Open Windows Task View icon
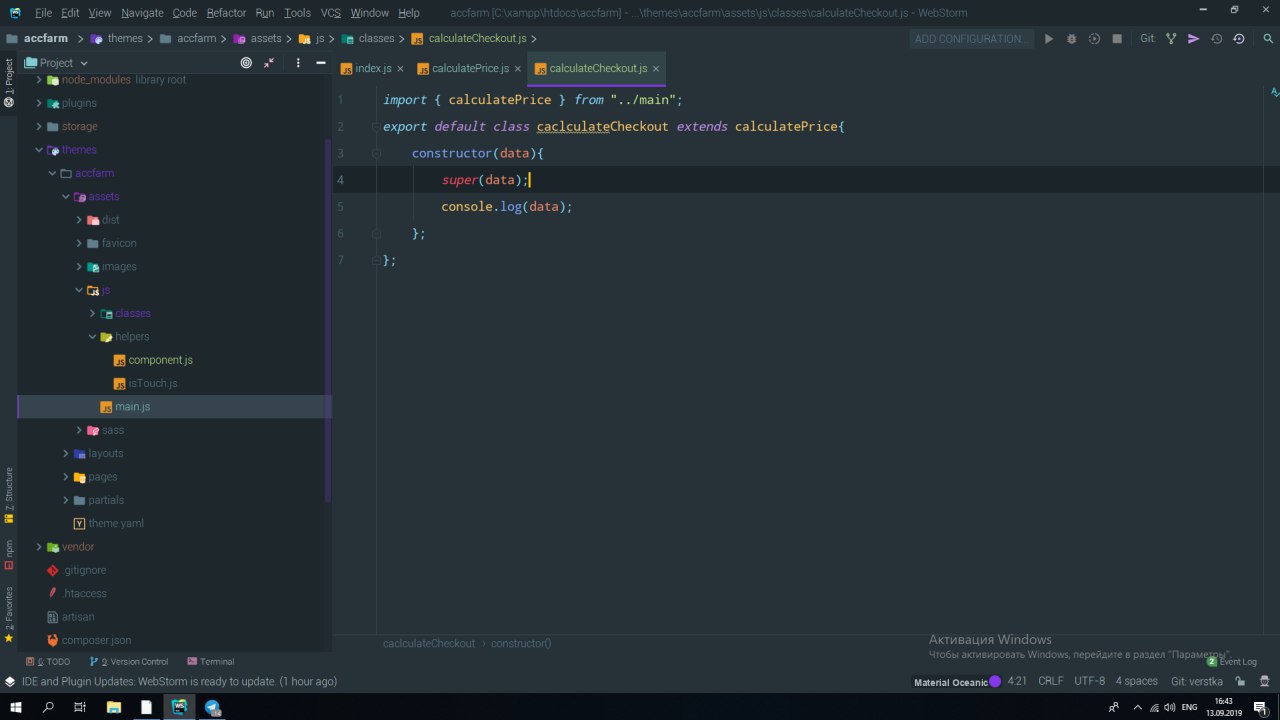 (80, 707)
